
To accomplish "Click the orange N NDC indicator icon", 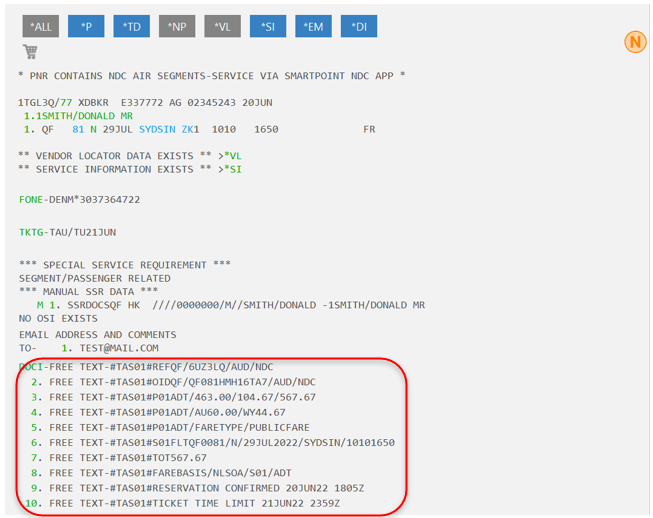I will (x=635, y=42).
